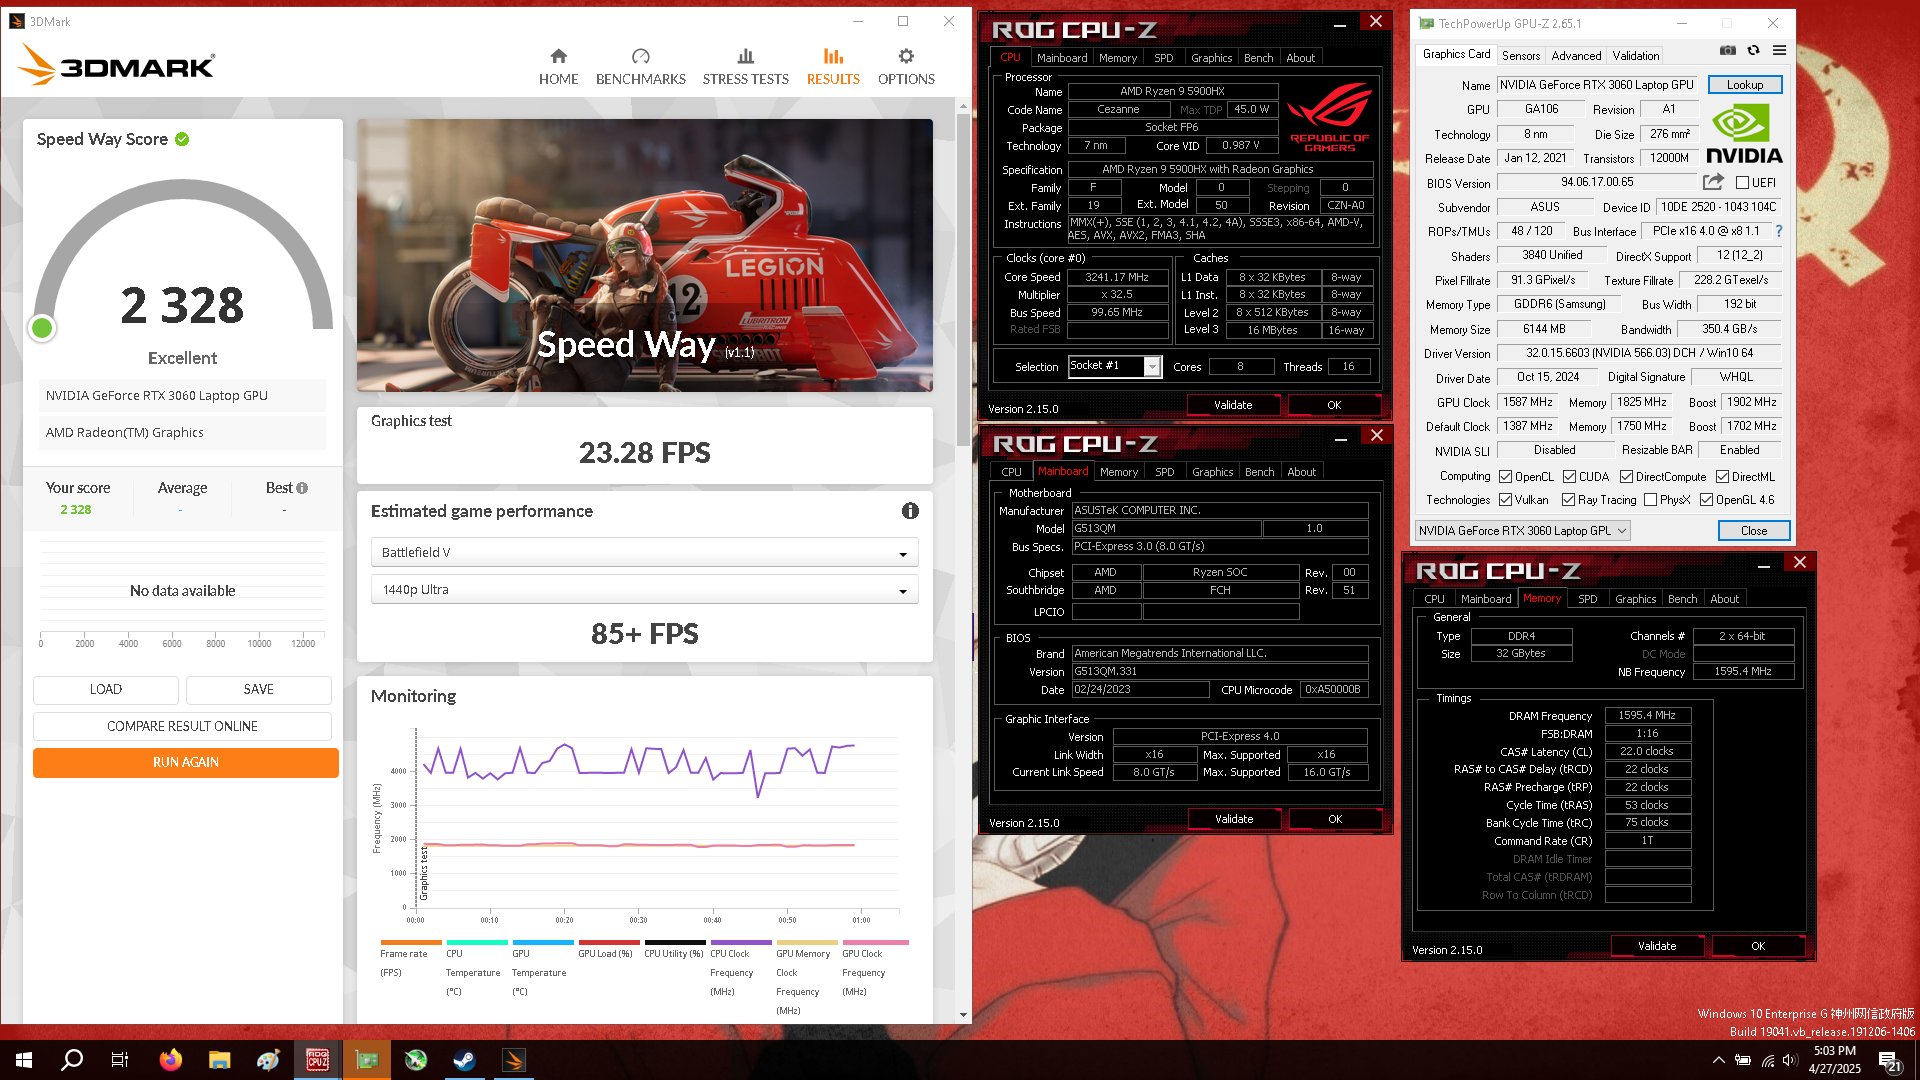Toggle the PhysX checkbox in GPU-Z
Screen dimensions: 1920x1080
tap(1650, 500)
